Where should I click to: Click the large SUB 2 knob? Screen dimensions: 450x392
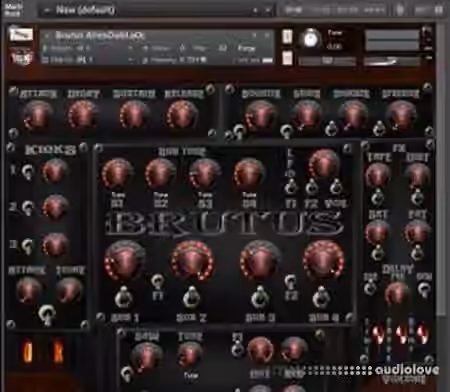(192, 261)
